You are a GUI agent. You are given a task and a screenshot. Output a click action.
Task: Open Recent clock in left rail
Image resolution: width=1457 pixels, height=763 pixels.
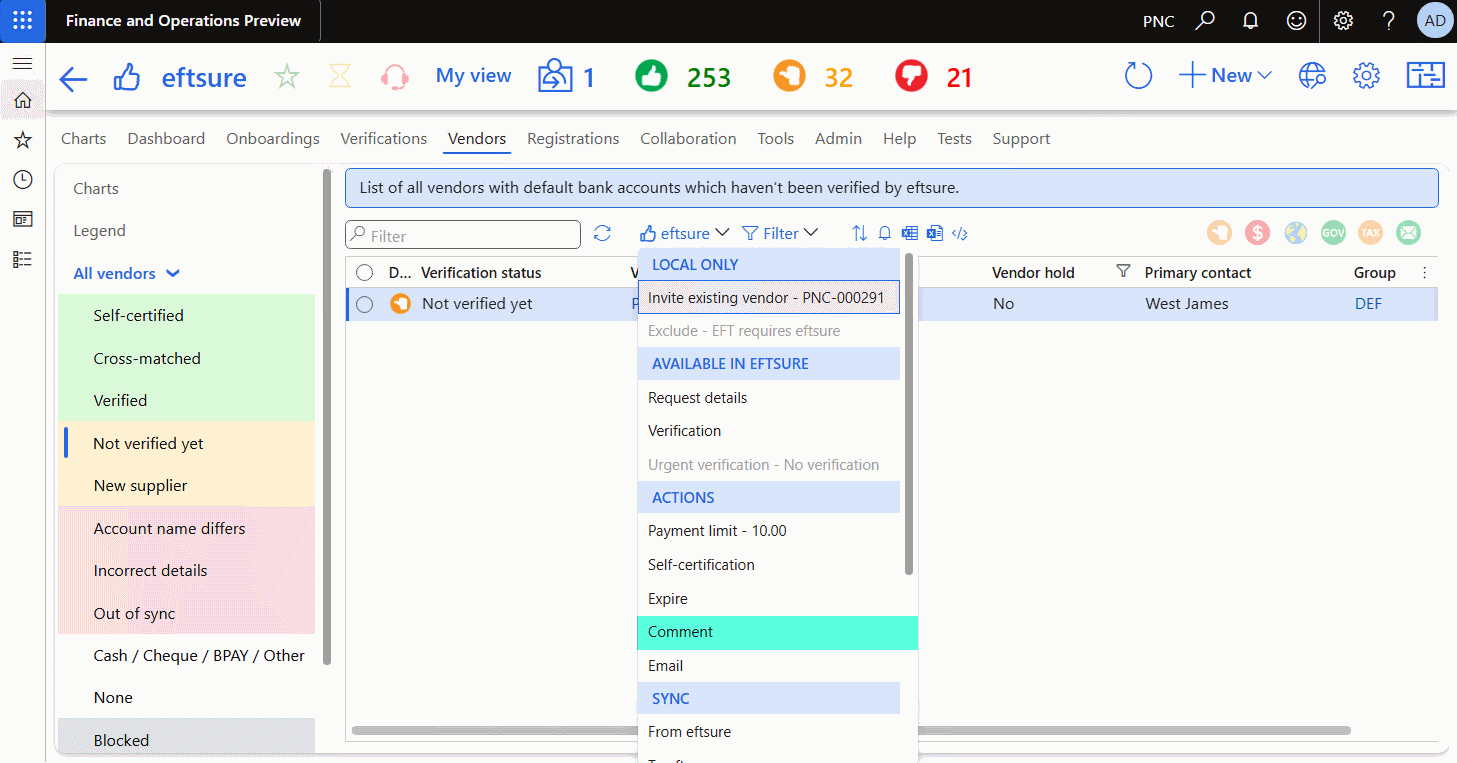click(22, 180)
